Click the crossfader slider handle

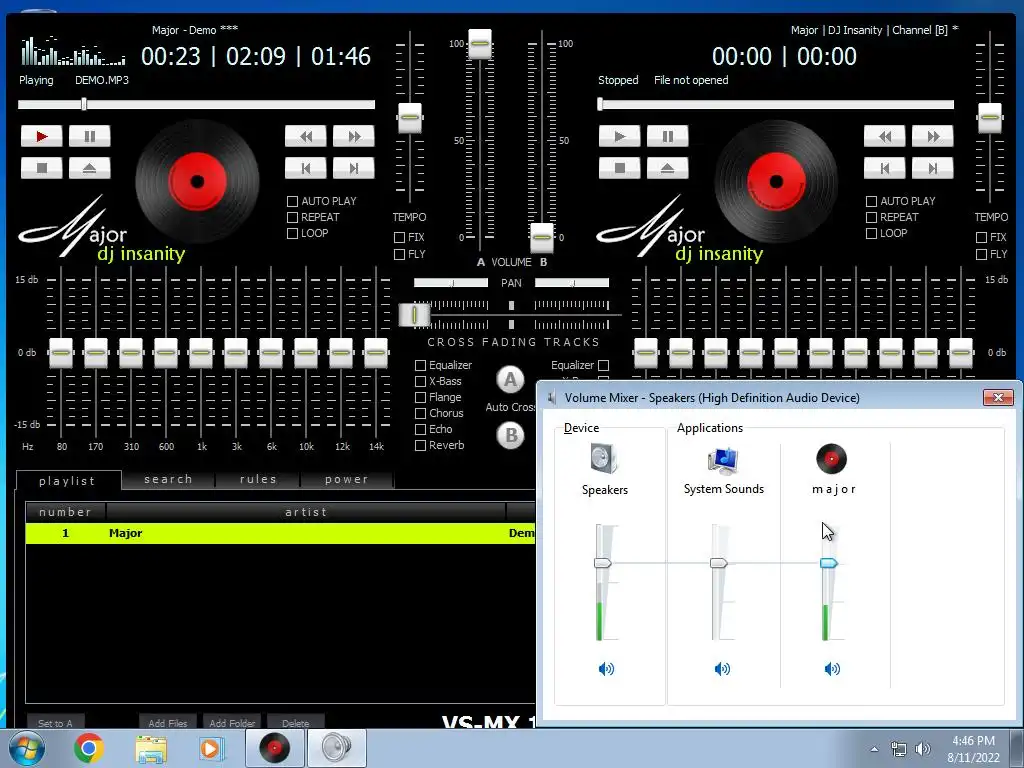click(x=414, y=315)
